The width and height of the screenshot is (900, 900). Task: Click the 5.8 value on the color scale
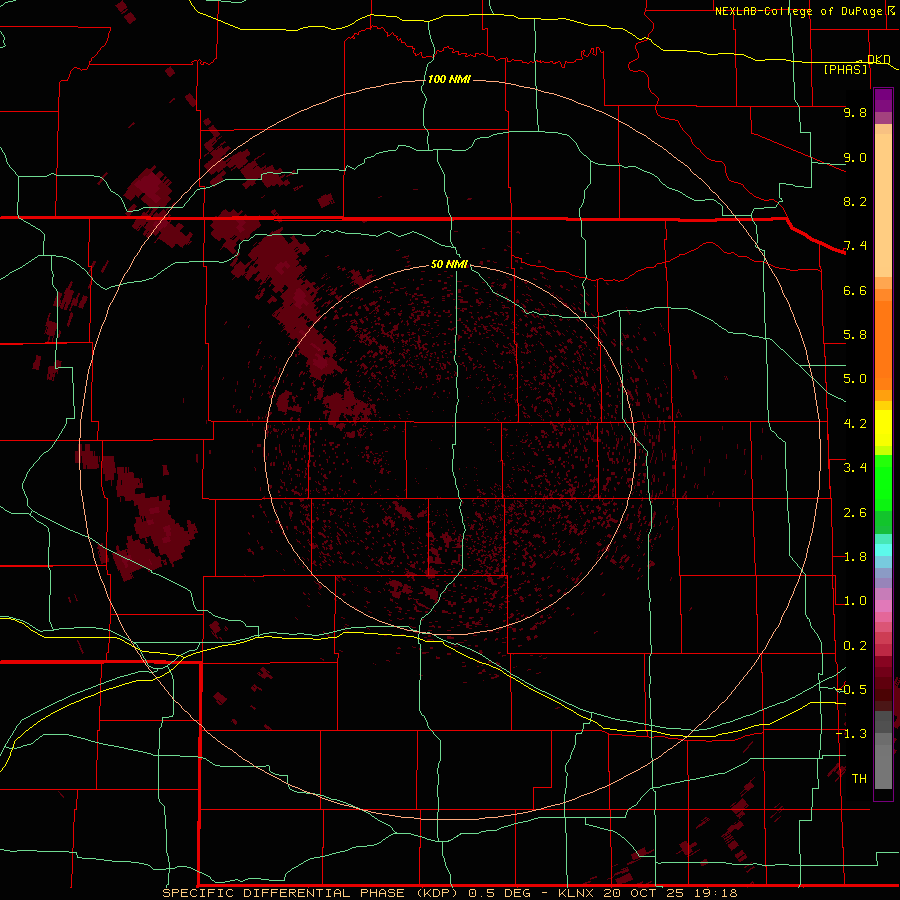point(855,335)
